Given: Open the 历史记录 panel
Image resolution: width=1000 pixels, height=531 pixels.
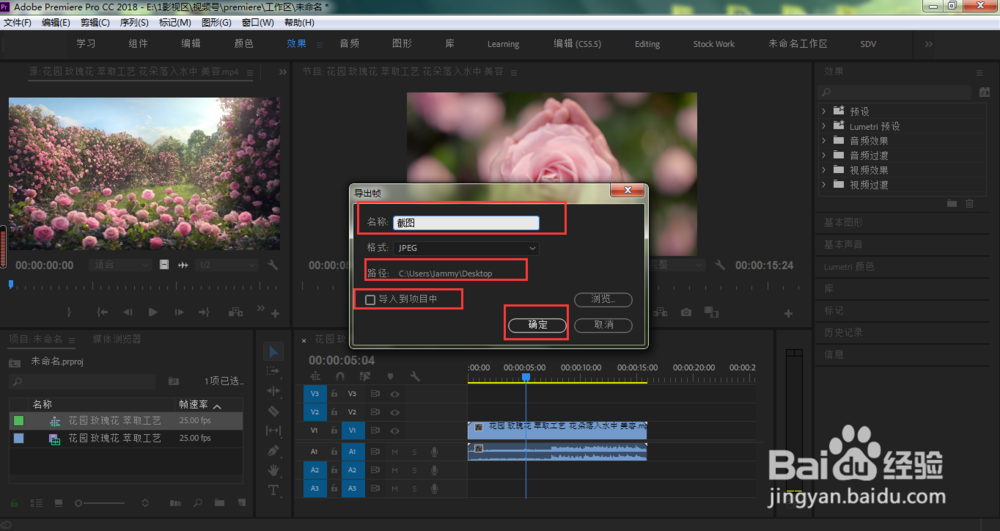Looking at the screenshot, I should coord(843,332).
